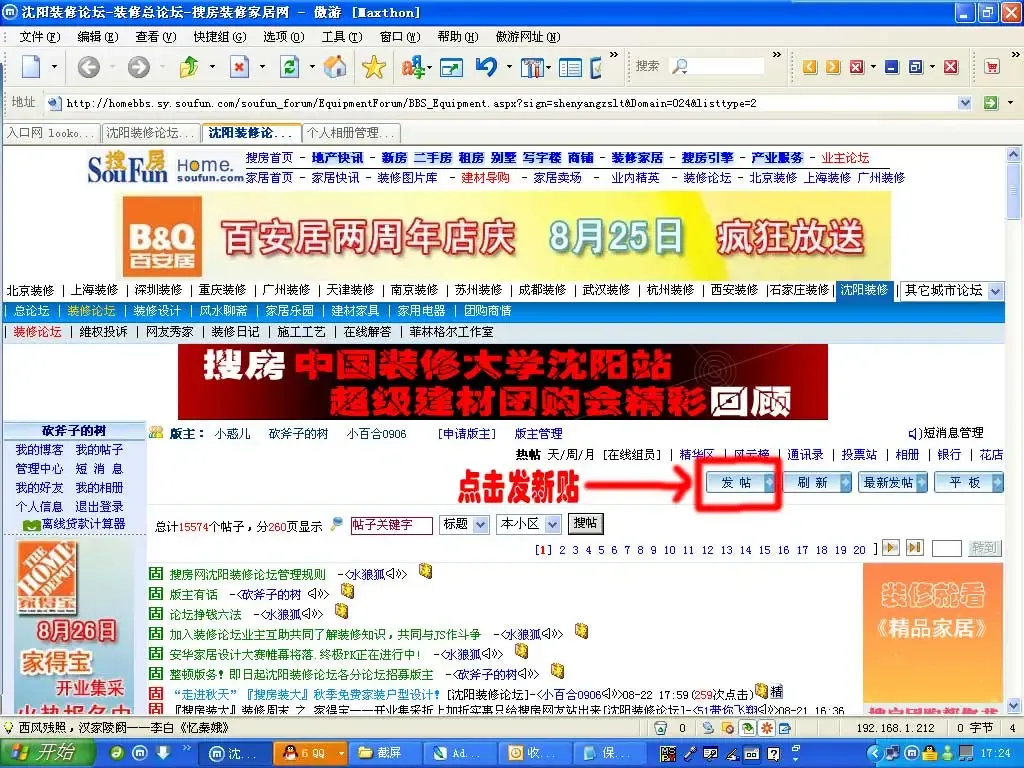The width and height of the screenshot is (1024, 768).
Task: Open the Home page house icon
Action: point(335,67)
